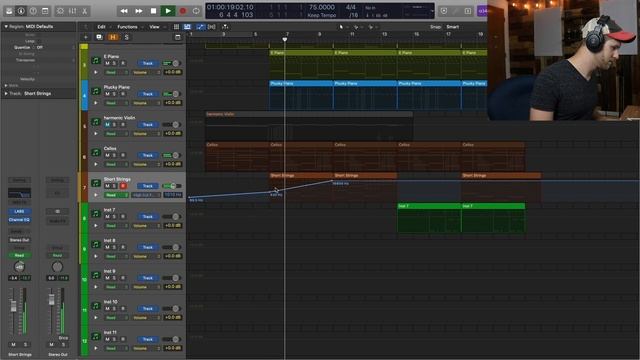Open Short Strings automation mode Read dropdown
This screenshot has width=640, height=360.
tap(116, 195)
